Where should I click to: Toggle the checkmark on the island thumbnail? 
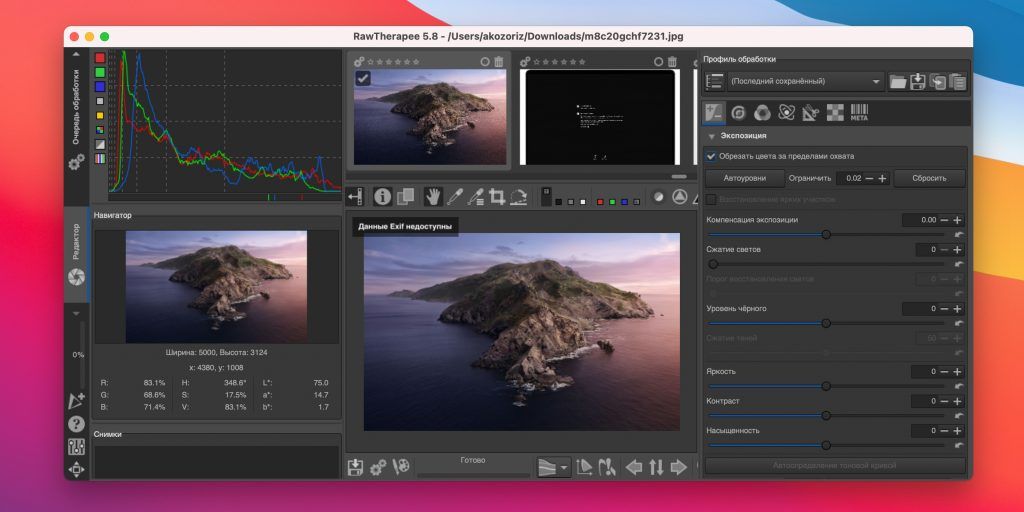tap(363, 79)
